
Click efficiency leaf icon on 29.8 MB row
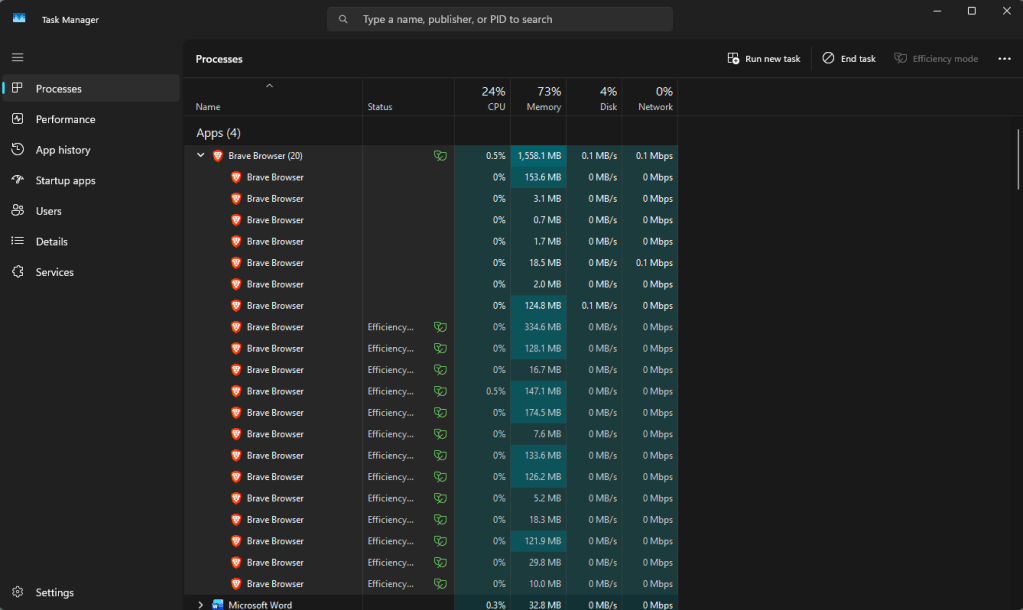click(440, 562)
